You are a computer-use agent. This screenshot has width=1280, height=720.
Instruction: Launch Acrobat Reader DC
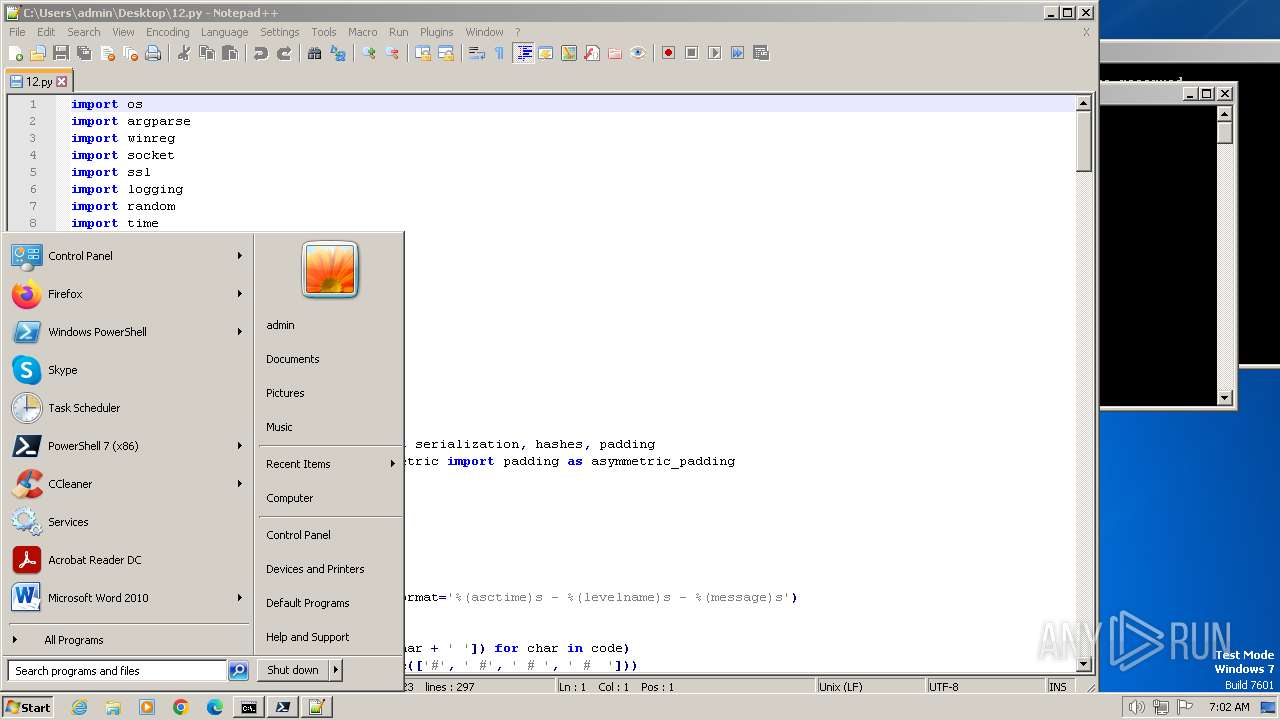(128, 560)
